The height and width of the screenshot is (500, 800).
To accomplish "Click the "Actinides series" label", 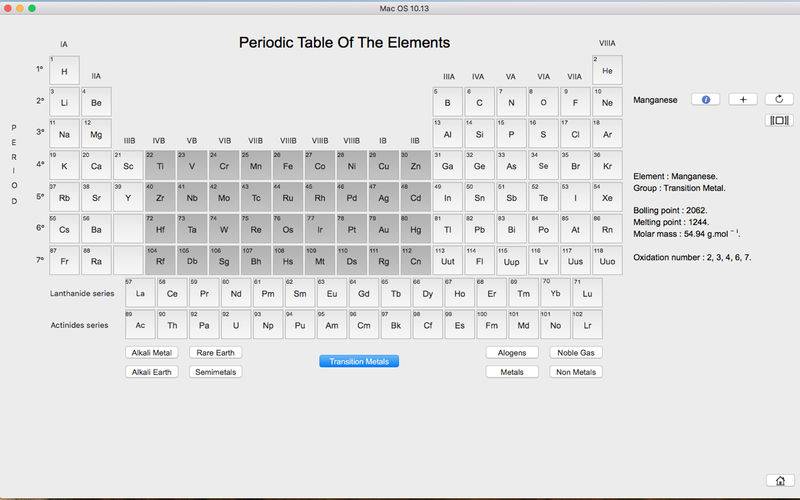I will [79, 325].
